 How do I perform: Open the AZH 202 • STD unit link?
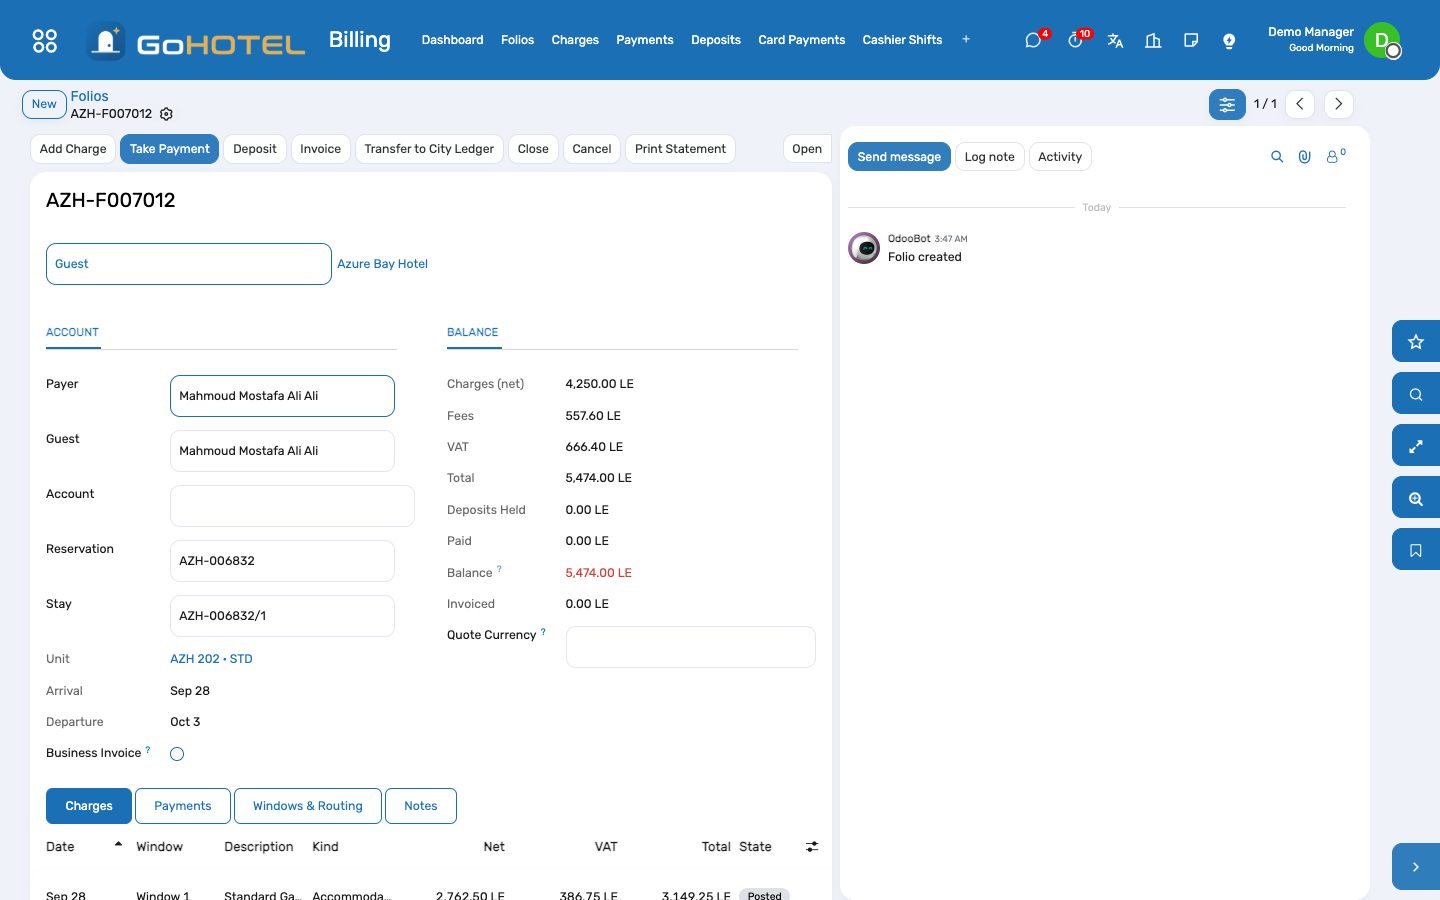[211, 659]
